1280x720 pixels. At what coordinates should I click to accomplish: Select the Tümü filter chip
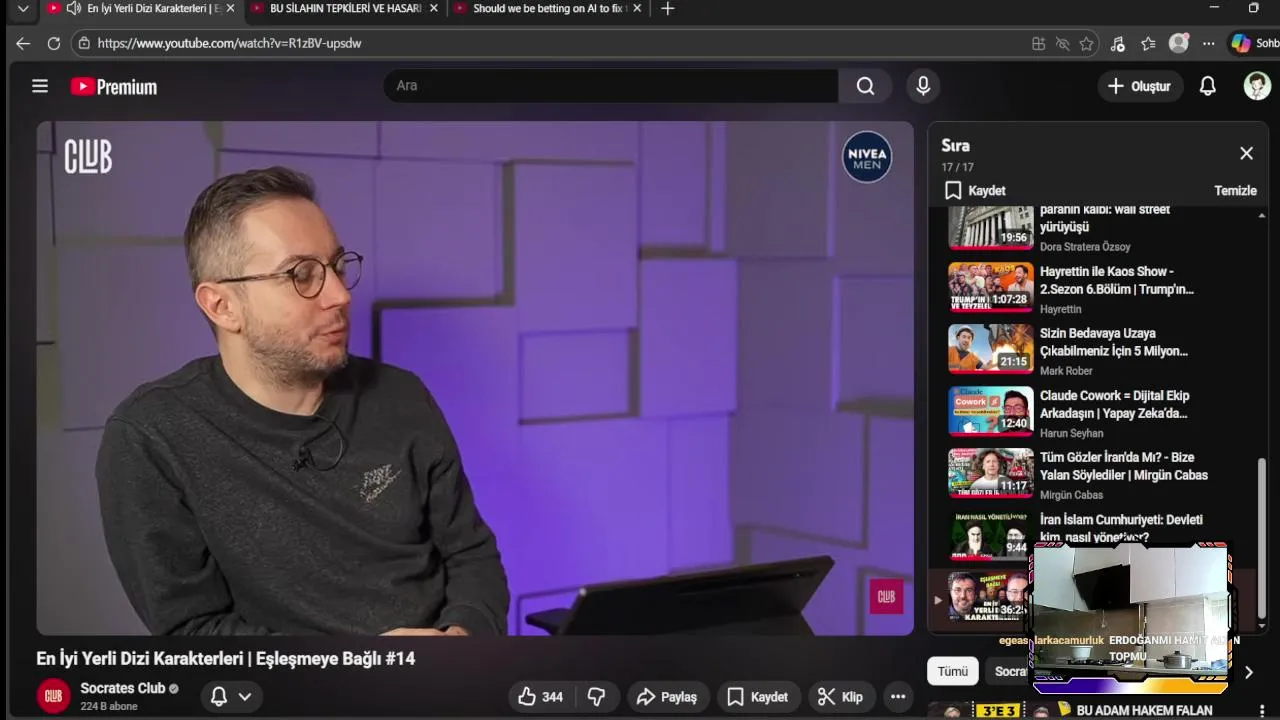pos(952,672)
